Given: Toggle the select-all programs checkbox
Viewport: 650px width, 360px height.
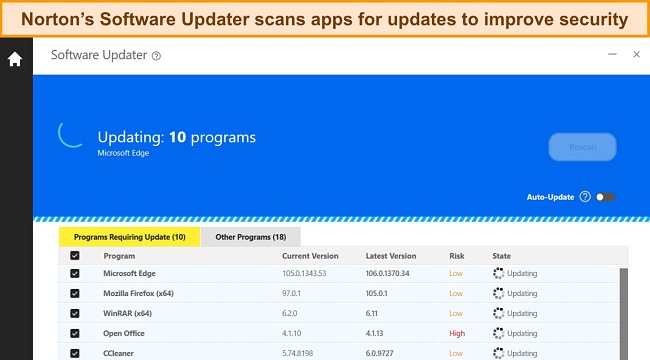Looking at the screenshot, I should (x=75, y=255).
